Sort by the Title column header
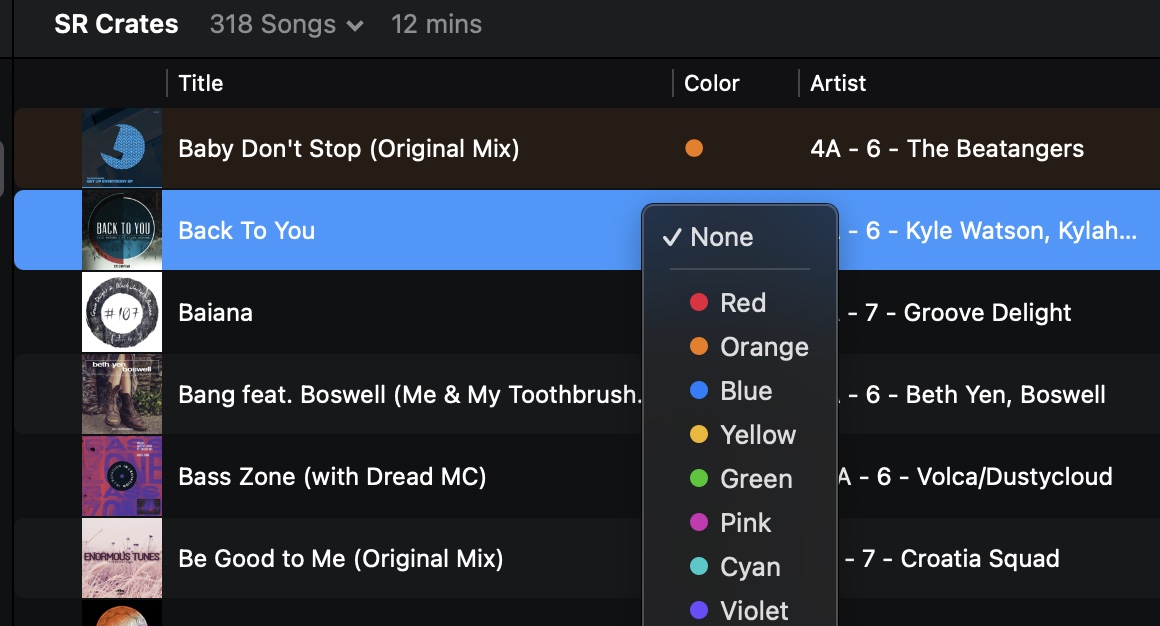 pyautogui.click(x=200, y=83)
